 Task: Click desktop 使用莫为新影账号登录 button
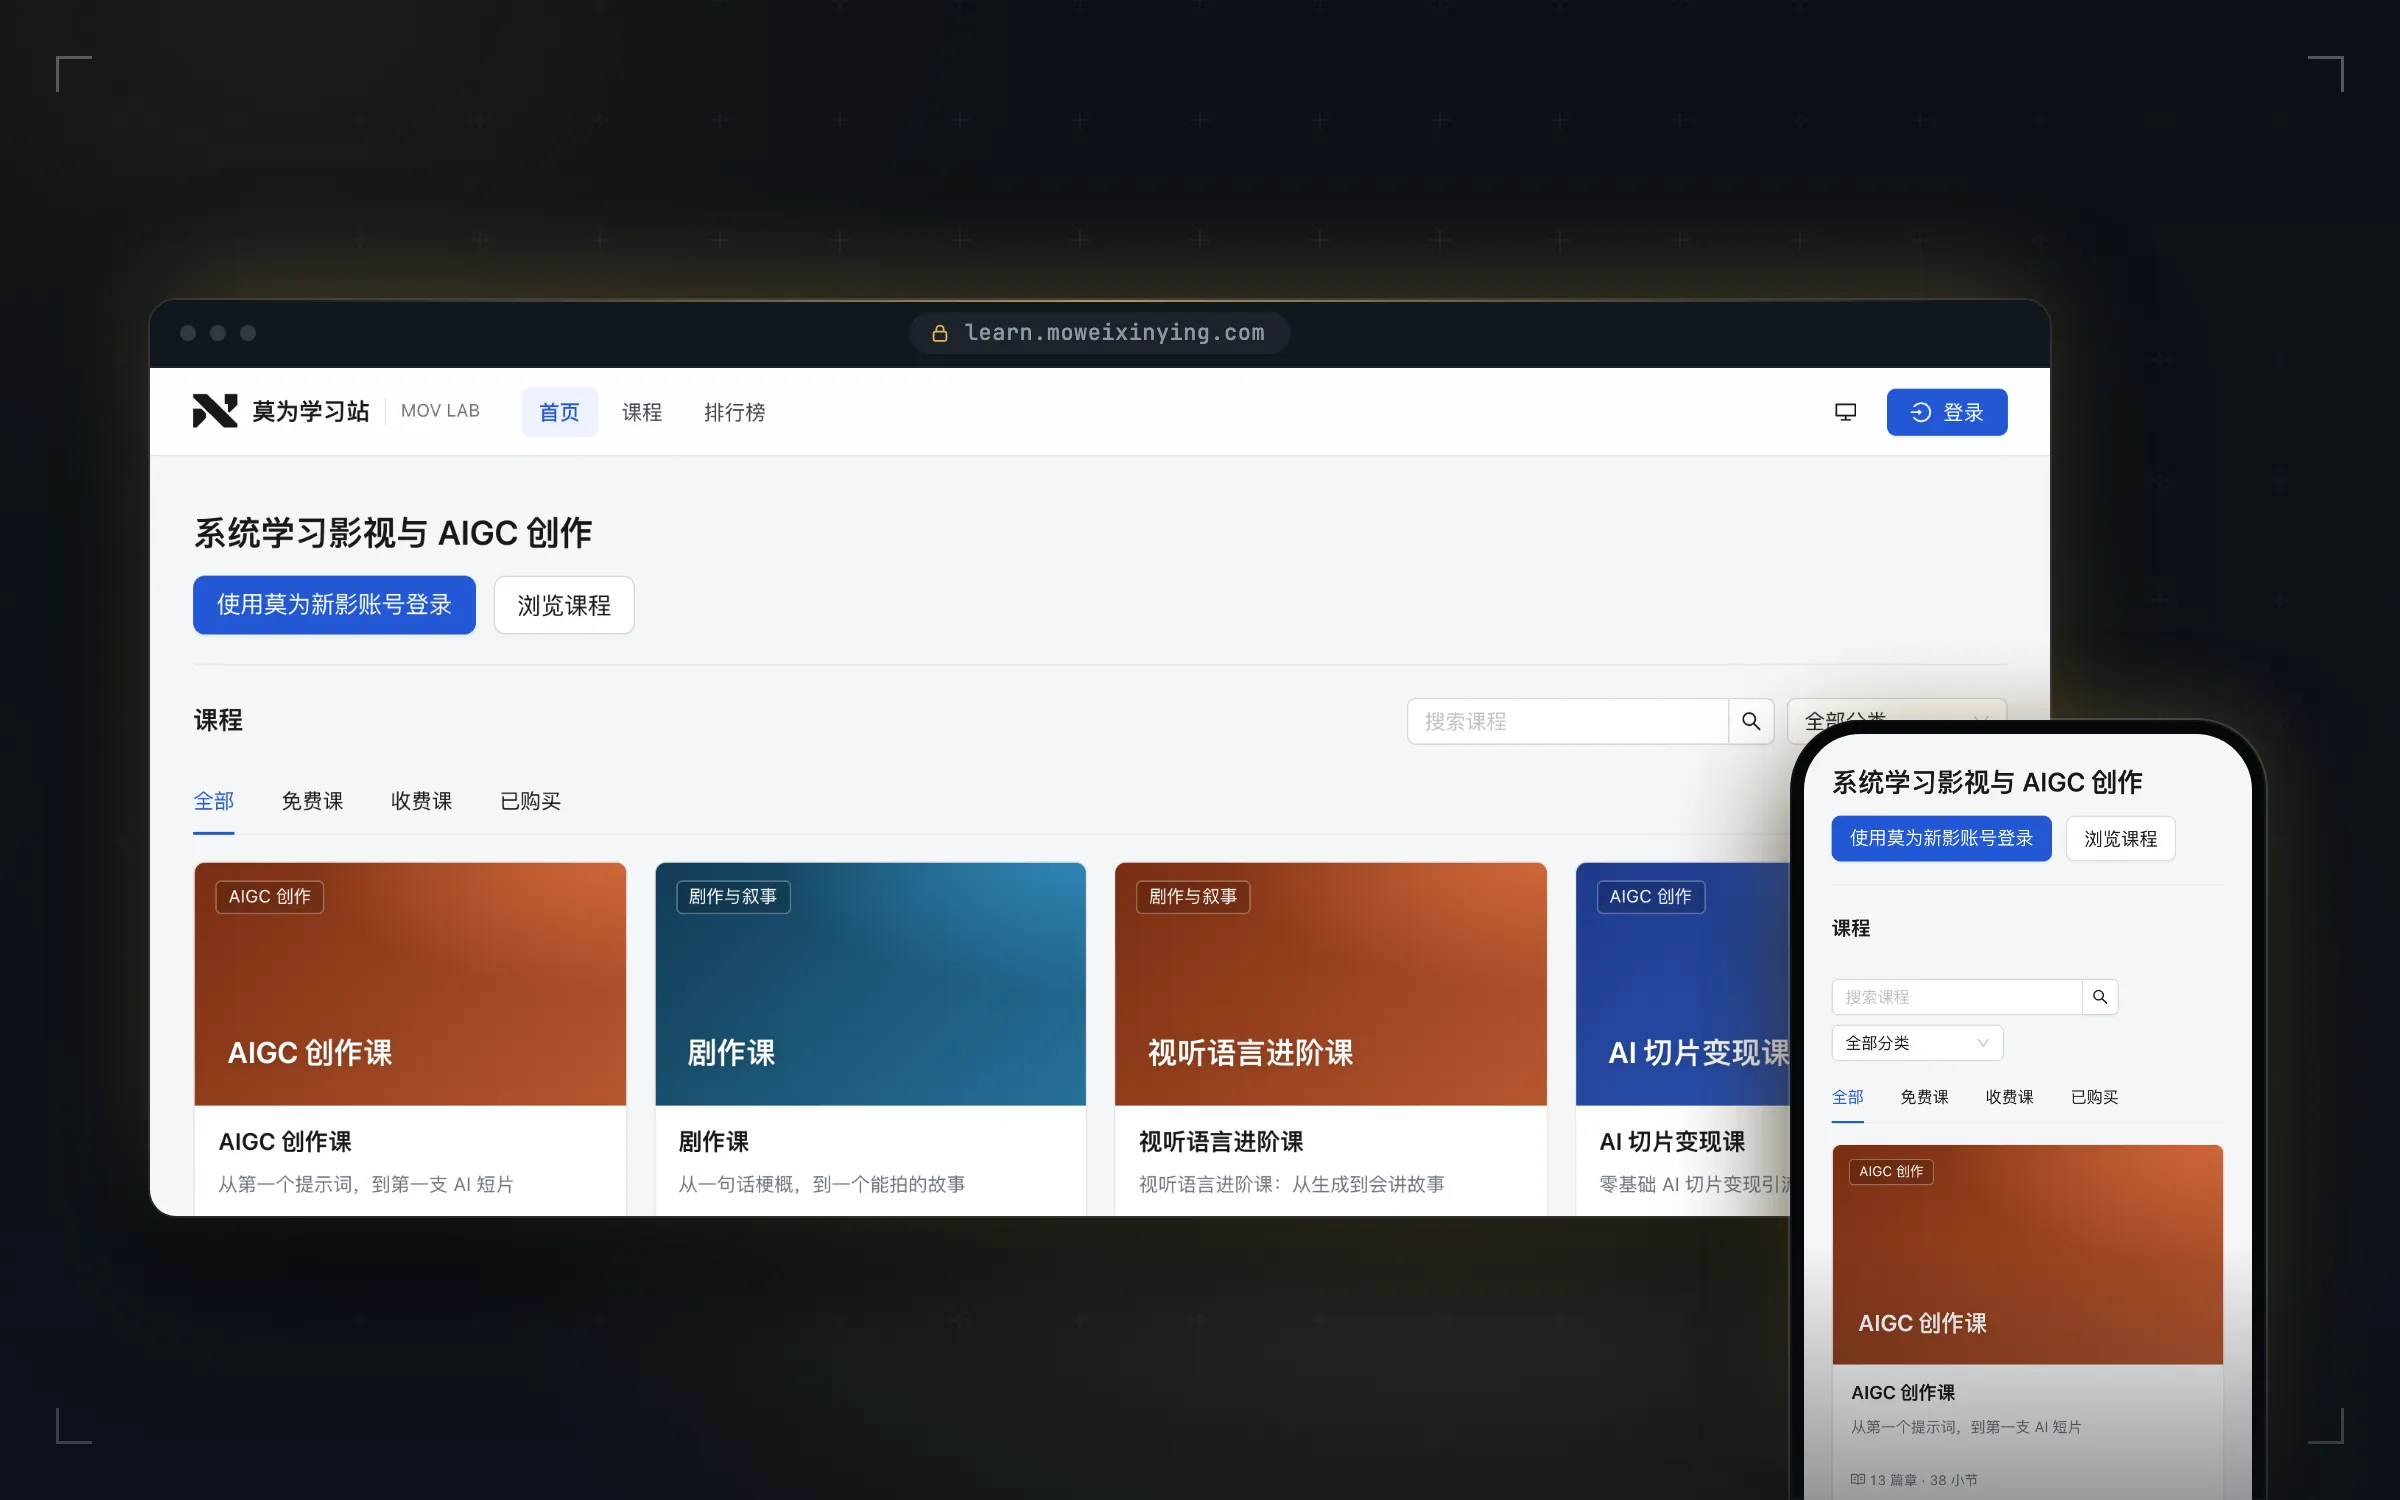pos(334,605)
